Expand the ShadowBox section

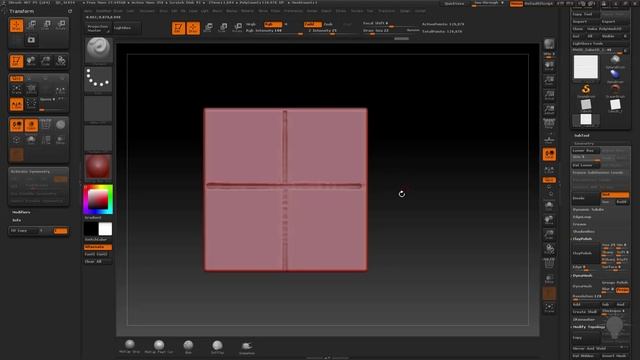click(x=583, y=231)
